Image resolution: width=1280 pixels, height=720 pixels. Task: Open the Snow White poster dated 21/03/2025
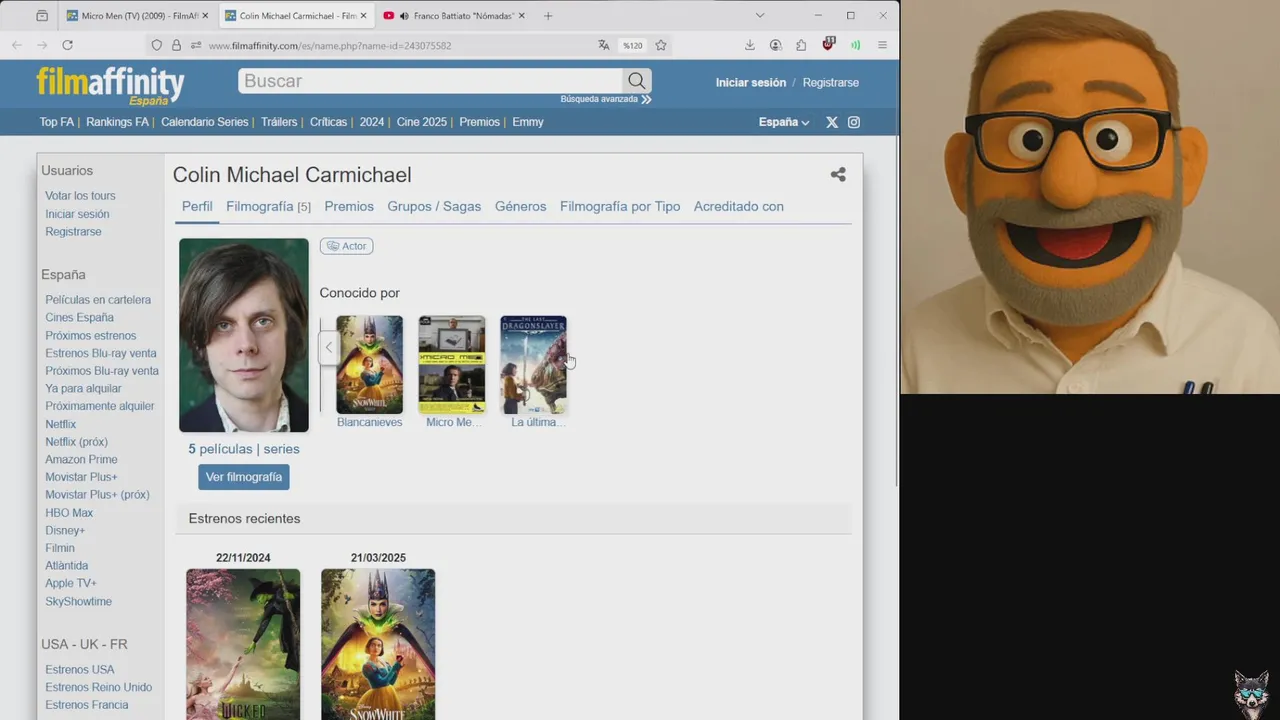378,644
